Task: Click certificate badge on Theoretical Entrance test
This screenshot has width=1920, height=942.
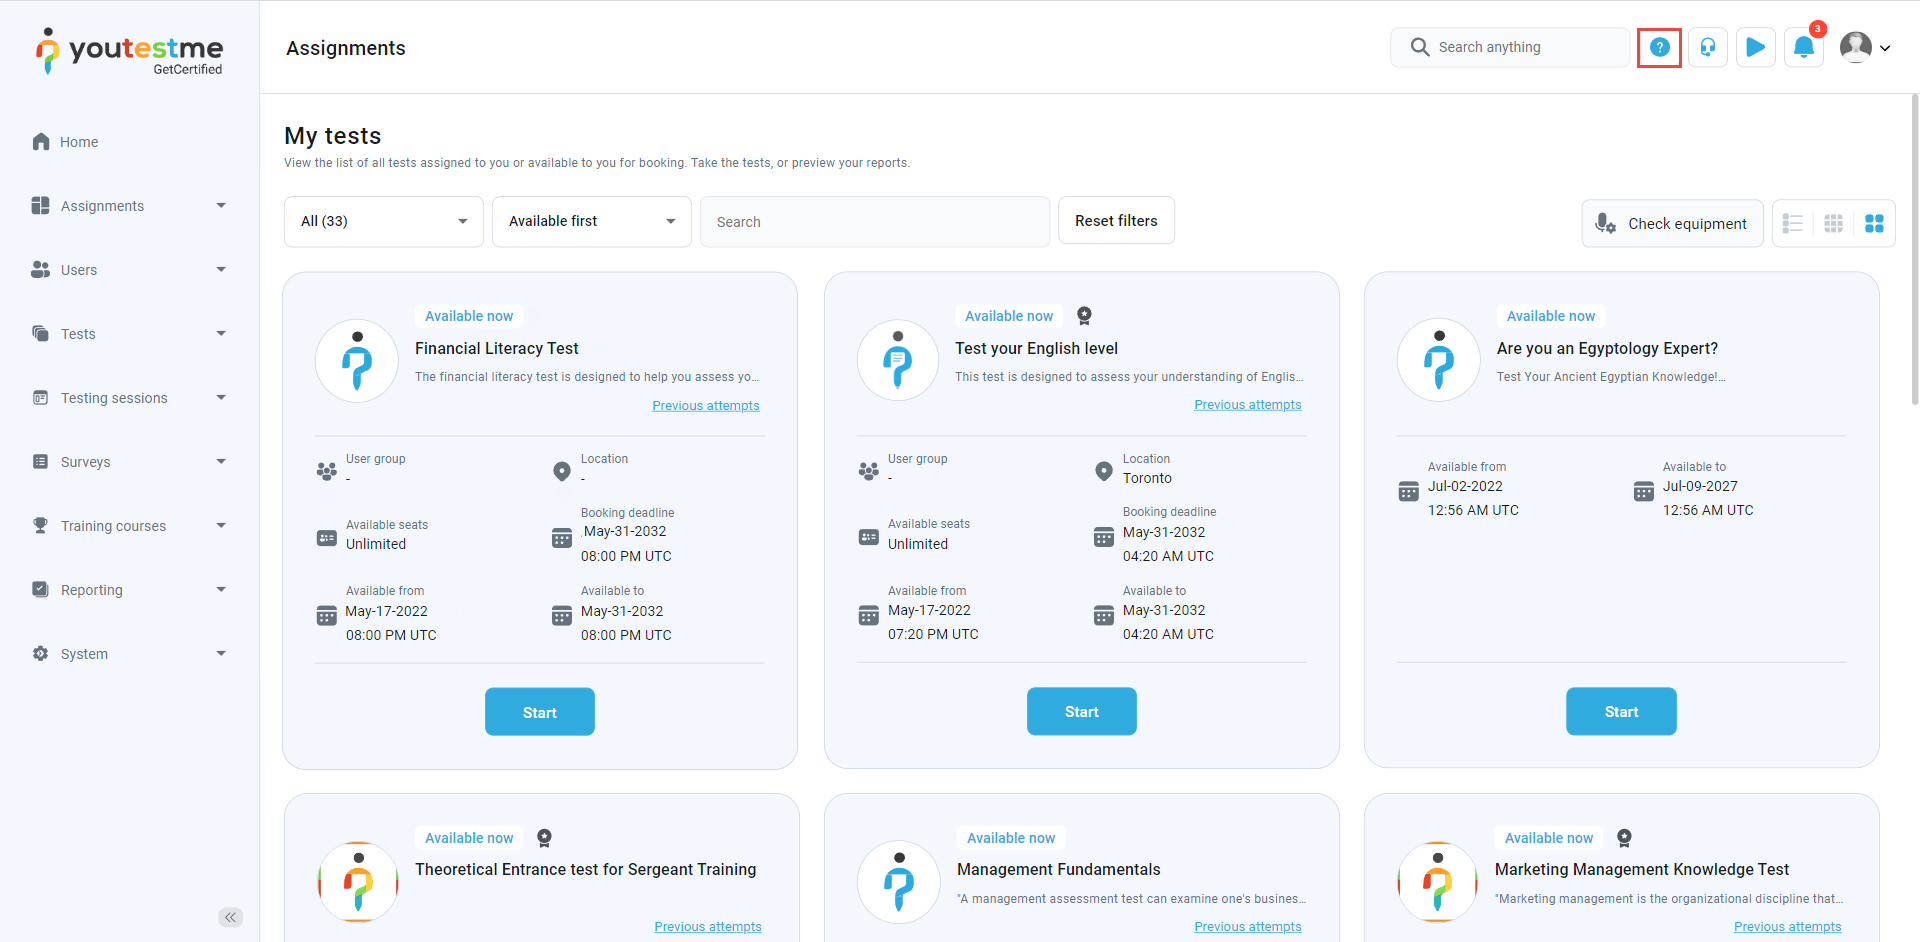Action: pos(544,838)
